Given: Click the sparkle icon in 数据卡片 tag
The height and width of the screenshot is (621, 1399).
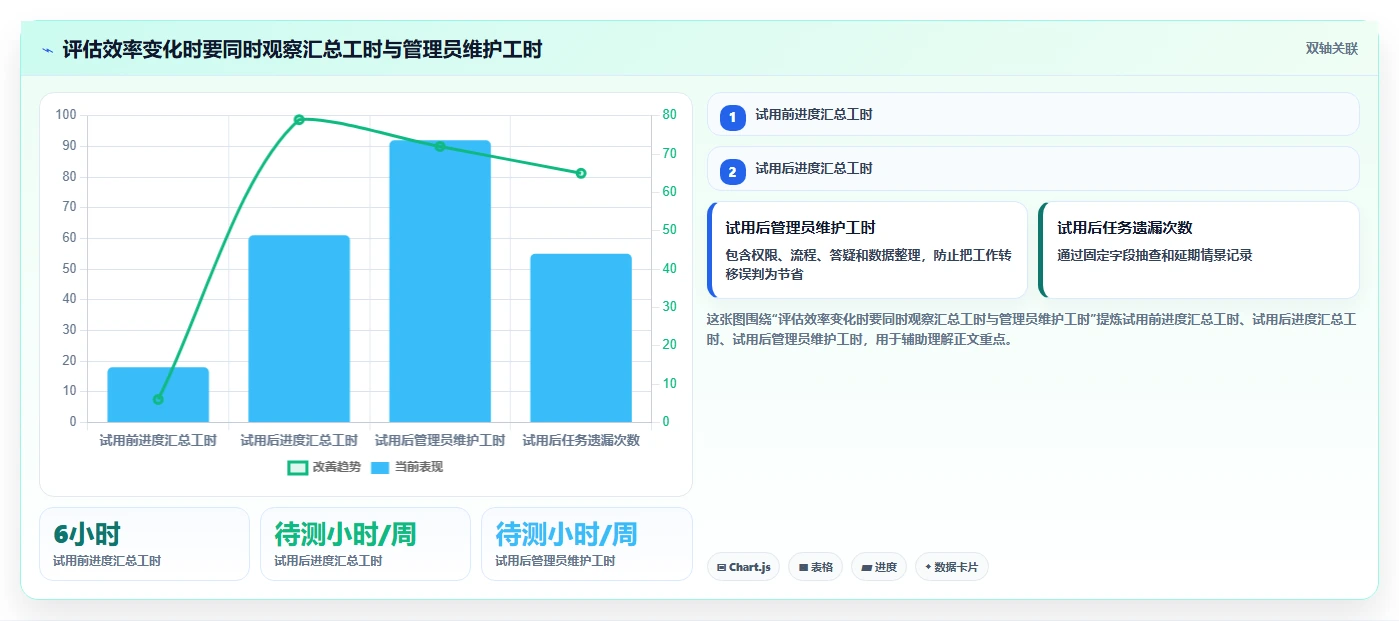Looking at the screenshot, I should point(928,567).
